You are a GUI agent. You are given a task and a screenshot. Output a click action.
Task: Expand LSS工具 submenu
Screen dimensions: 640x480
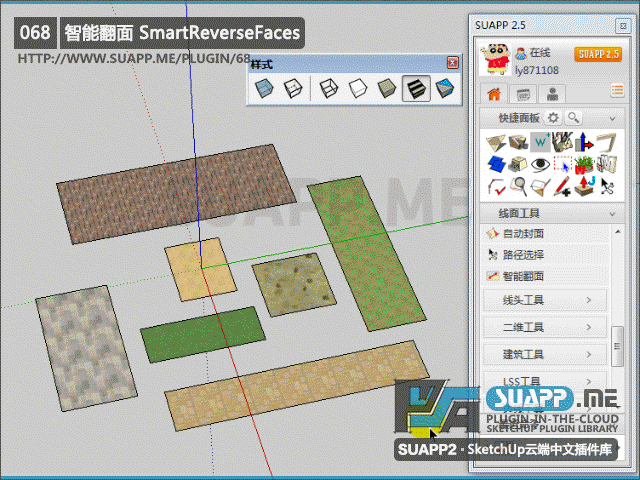click(x=544, y=381)
